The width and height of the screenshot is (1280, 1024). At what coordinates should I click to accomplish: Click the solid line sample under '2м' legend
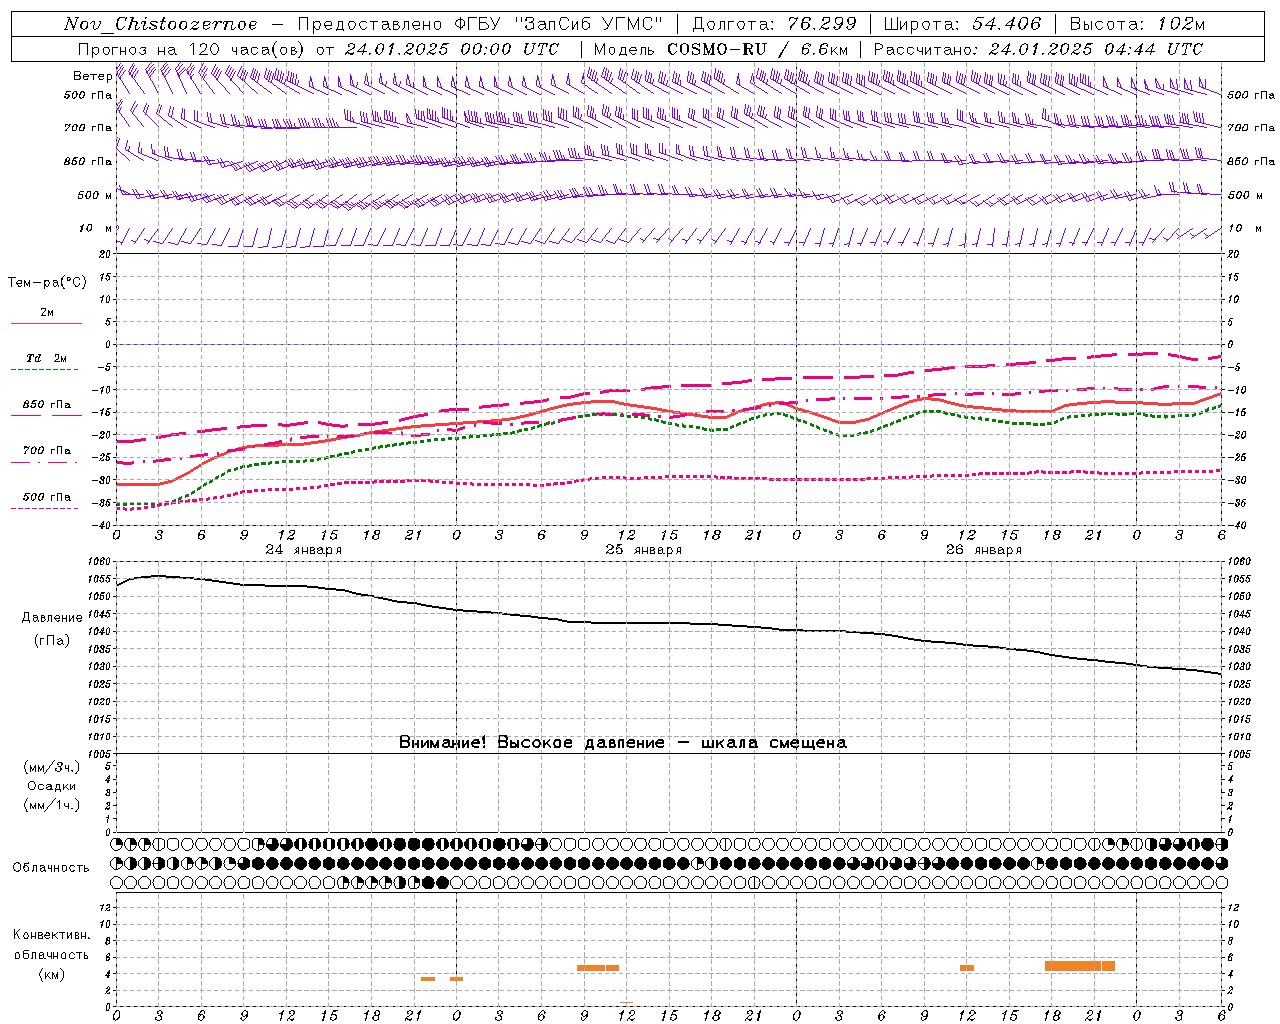tap(46, 324)
